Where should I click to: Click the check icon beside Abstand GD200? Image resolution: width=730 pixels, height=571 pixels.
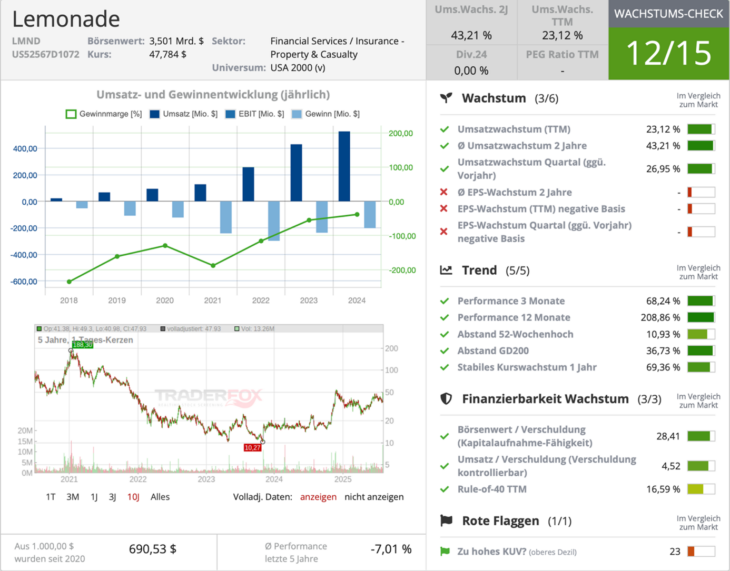coord(444,351)
